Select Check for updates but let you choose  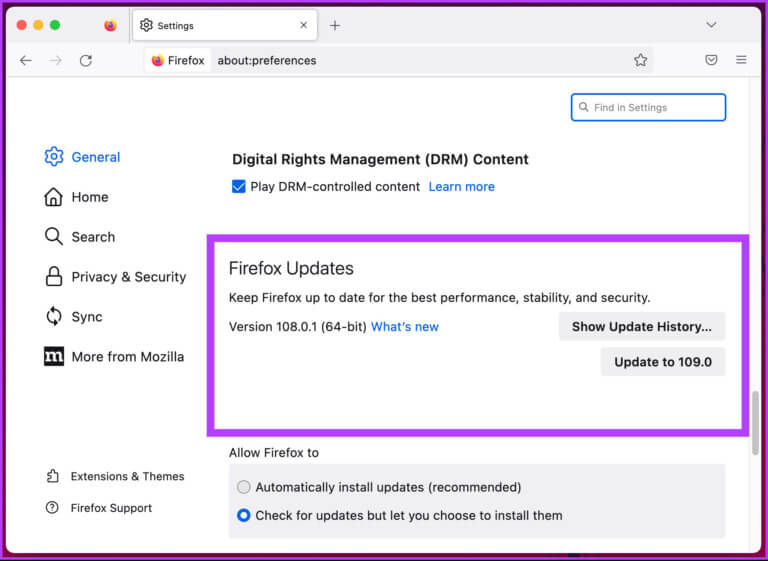pos(243,515)
